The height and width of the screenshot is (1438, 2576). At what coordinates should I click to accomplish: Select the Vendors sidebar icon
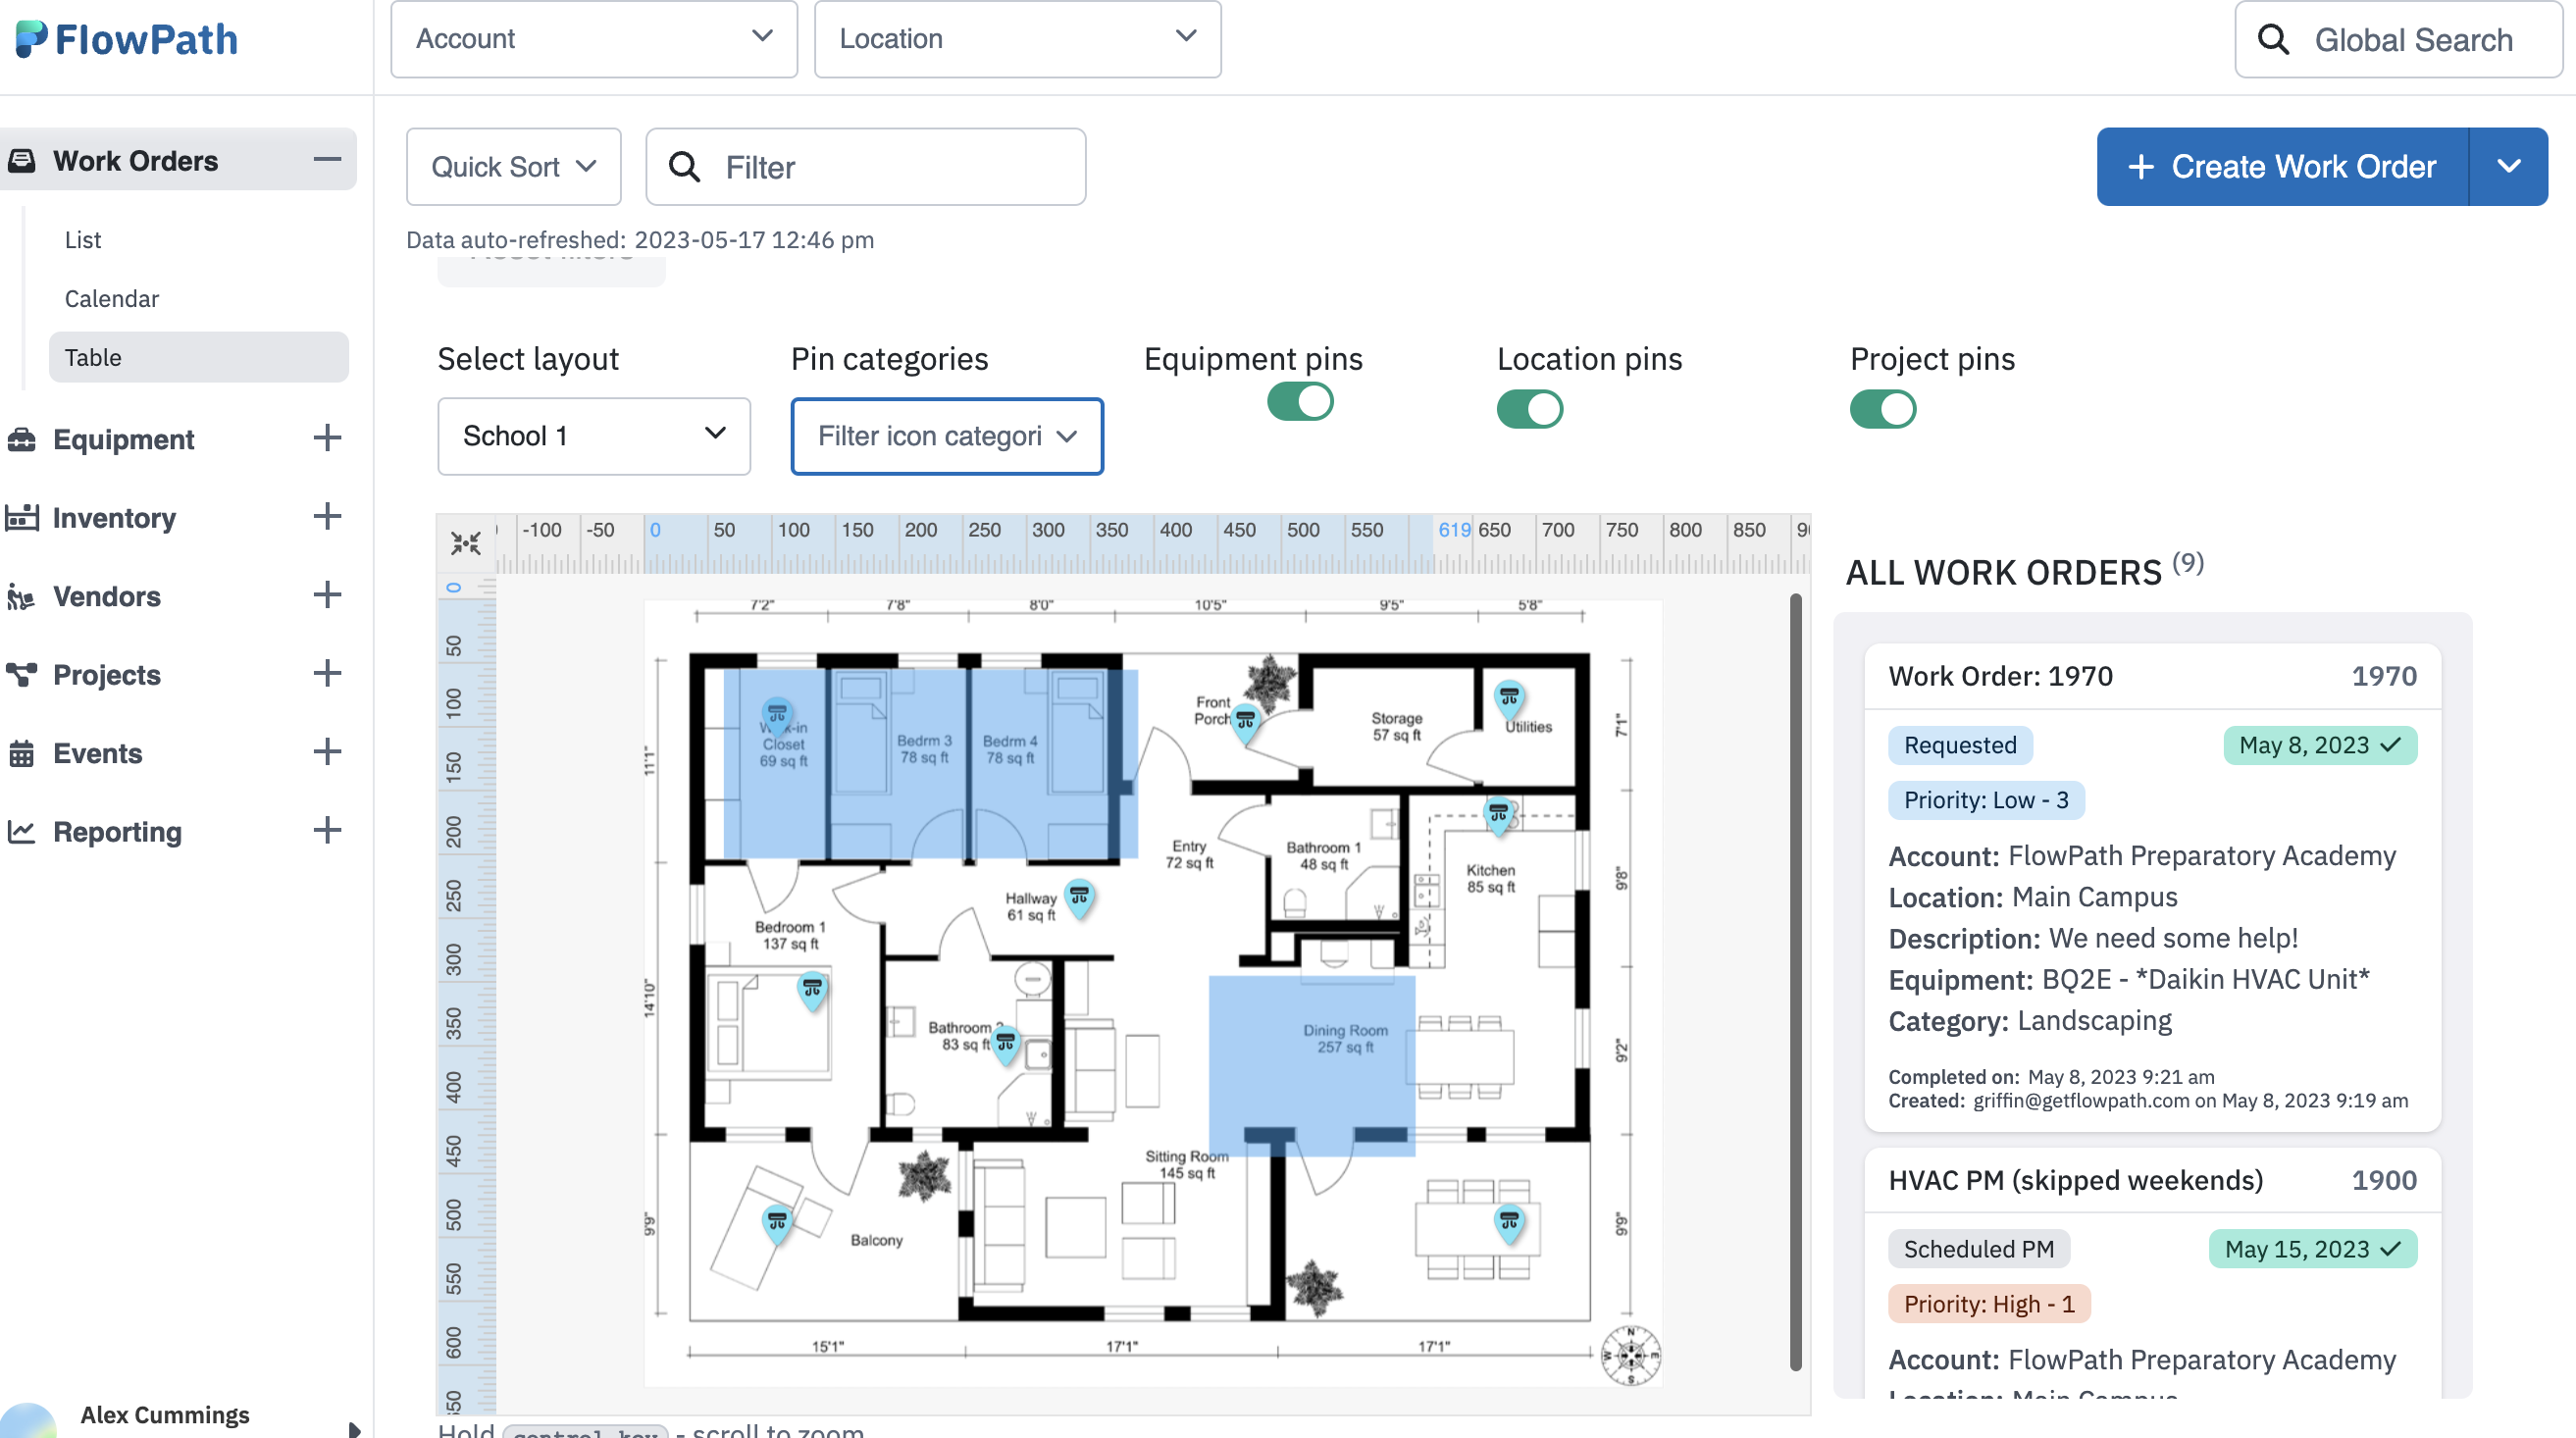22,596
